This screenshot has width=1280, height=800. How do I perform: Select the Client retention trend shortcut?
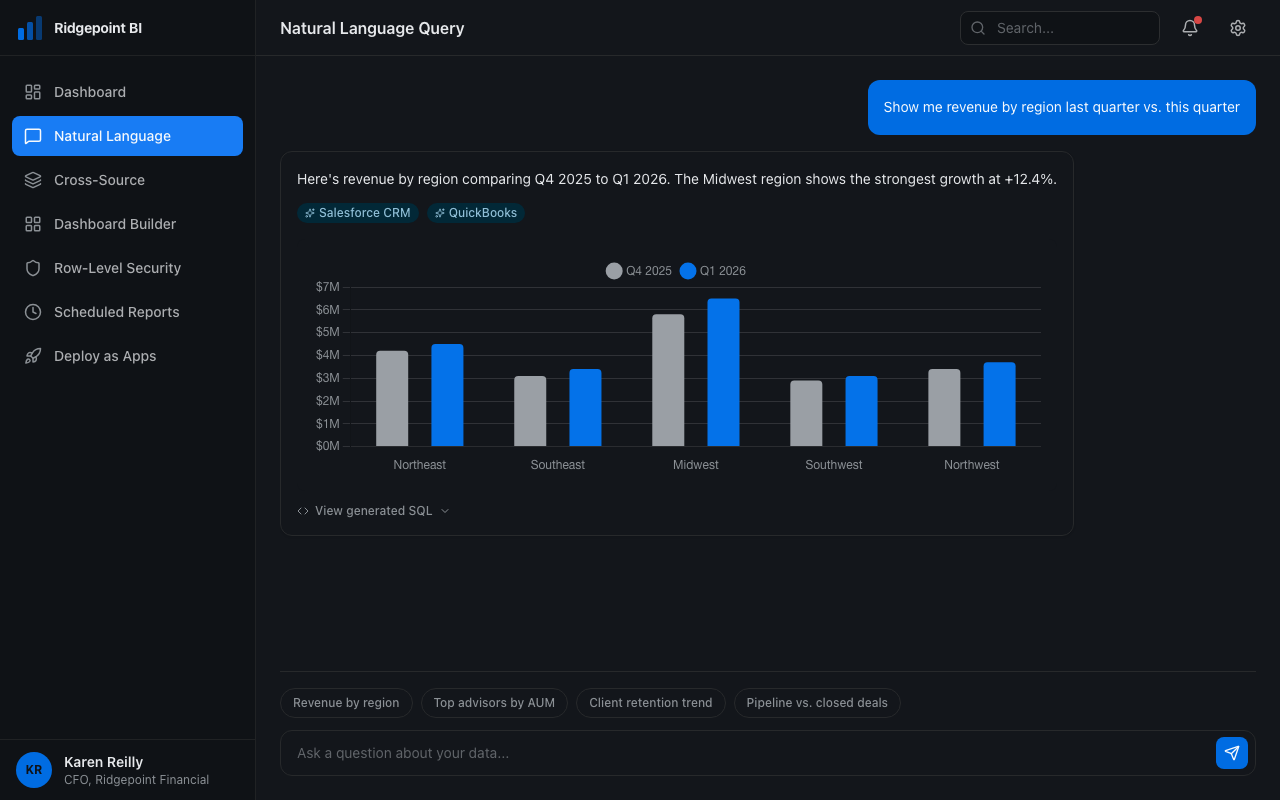pyautogui.click(x=650, y=702)
